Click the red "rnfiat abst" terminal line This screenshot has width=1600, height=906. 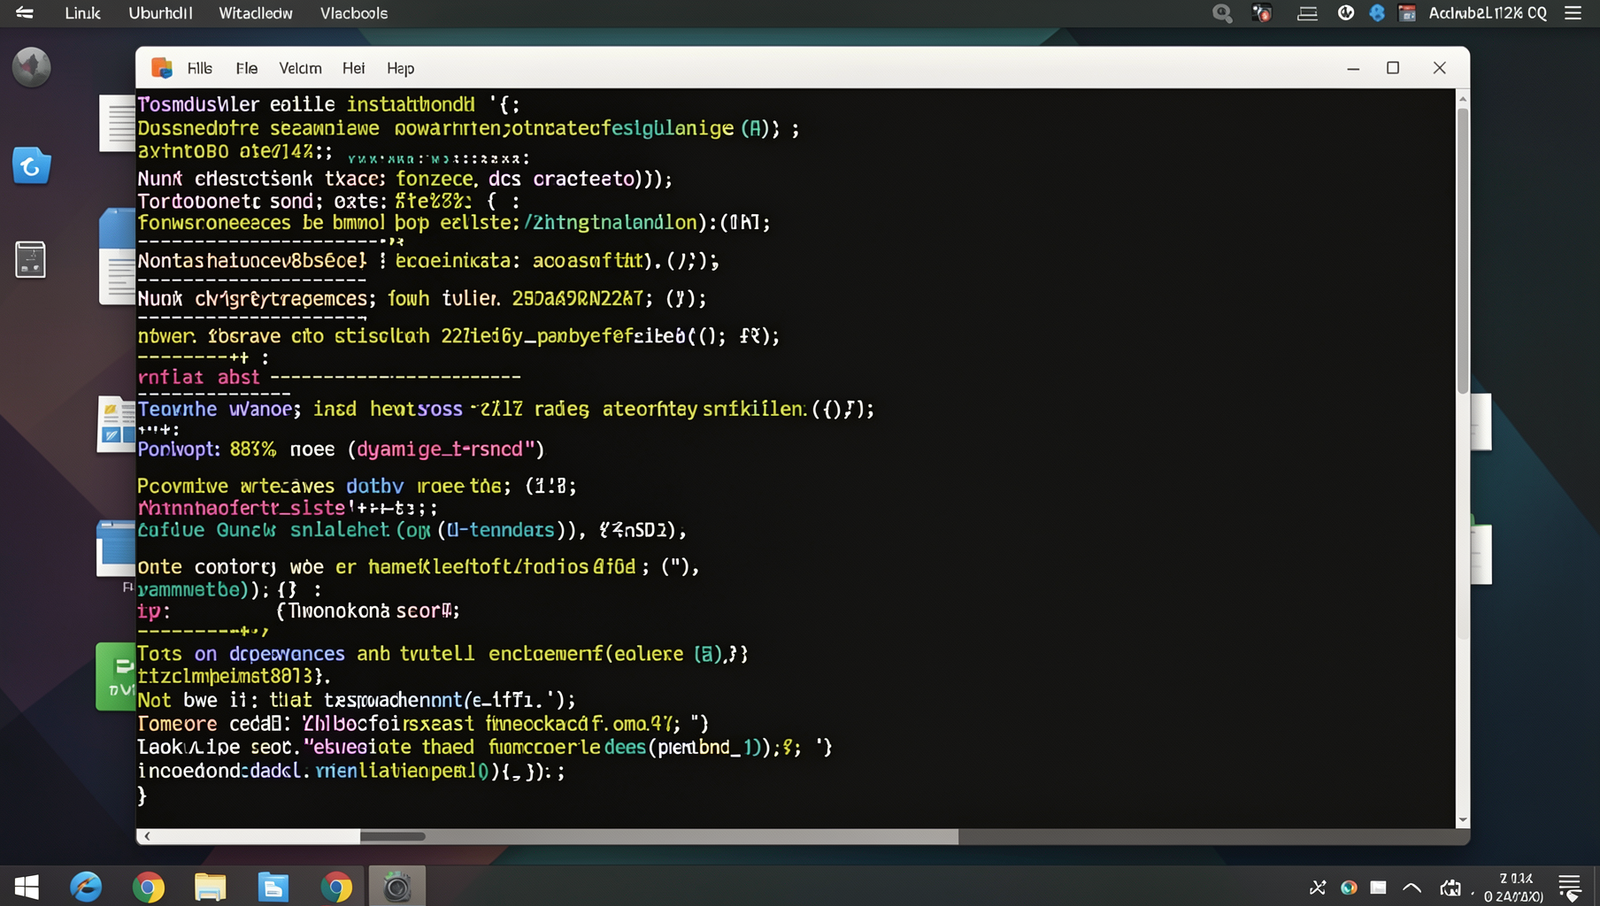199,377
